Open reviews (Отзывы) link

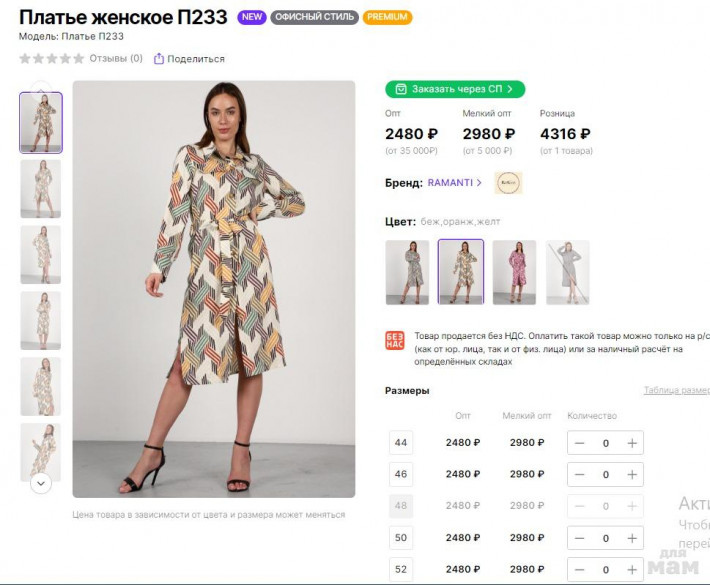click(x=116, y=59)
